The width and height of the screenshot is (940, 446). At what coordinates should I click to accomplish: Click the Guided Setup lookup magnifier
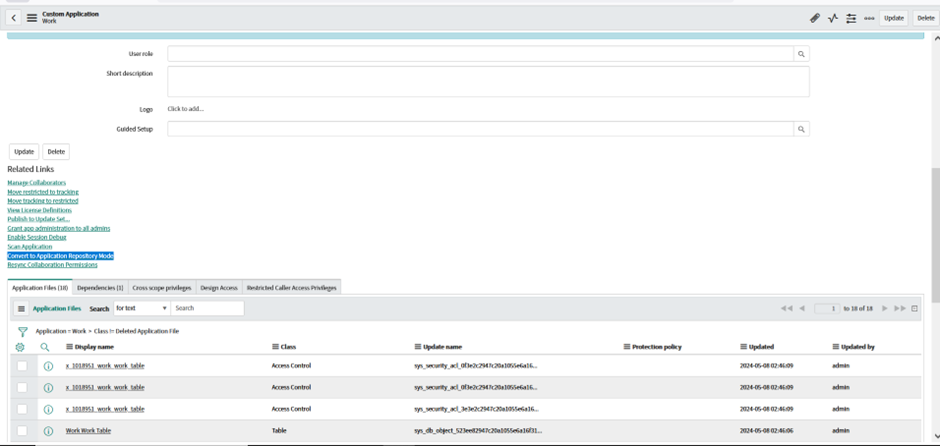[801, 129]
